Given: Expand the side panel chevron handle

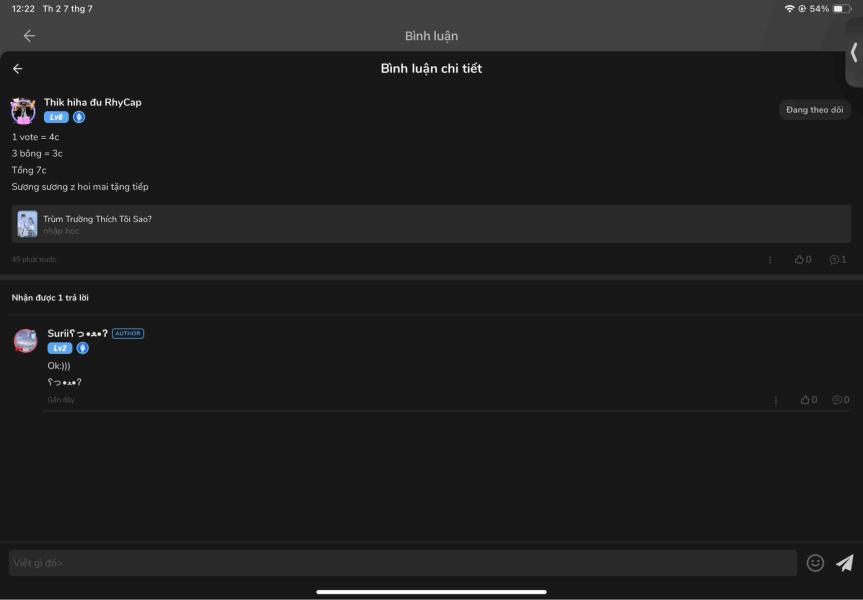Looking at the screenshot, I should [x=854, y=53].
